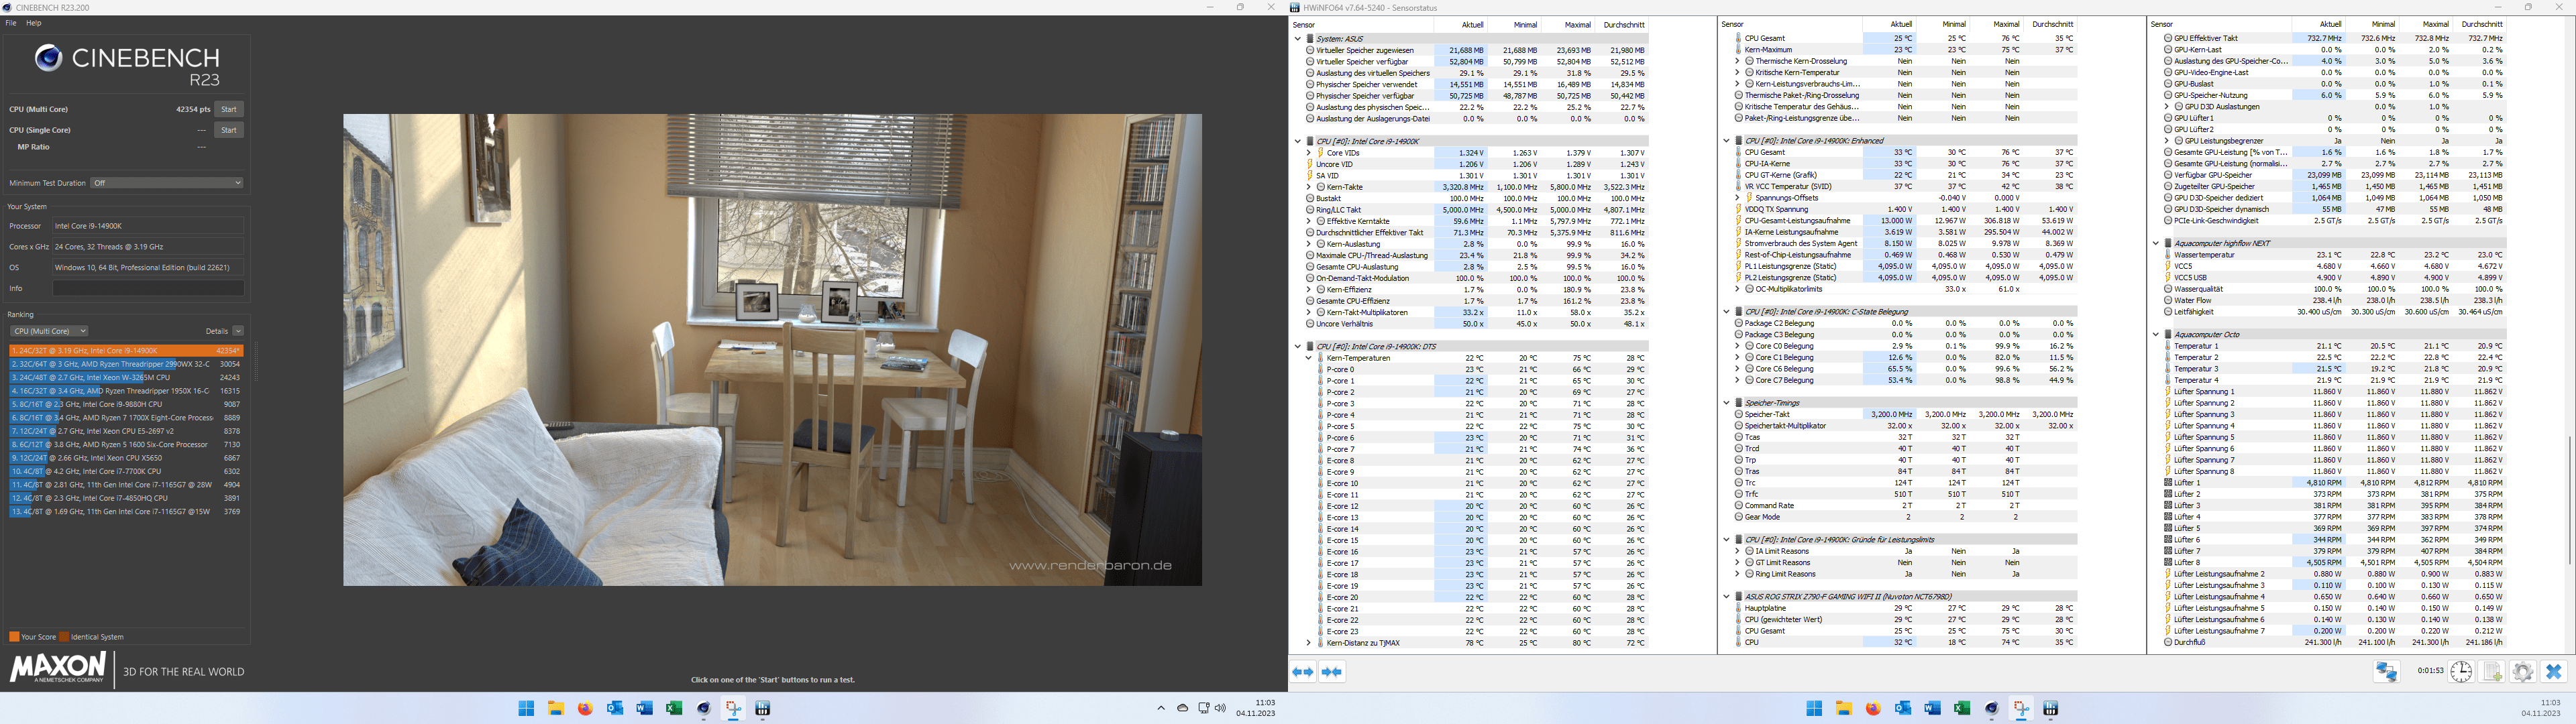Open the Minimum Test Duration dropdown
The width and height of the screenshot is (2576, 724).
(167, 183)
